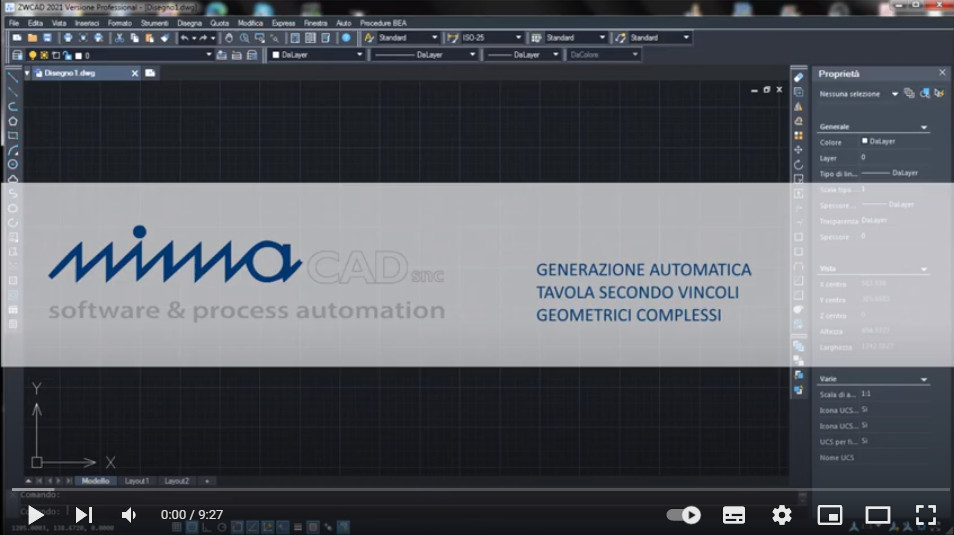Open the Inserisci menu
This screenshot has width=954, height=535.
click(87, 23)
